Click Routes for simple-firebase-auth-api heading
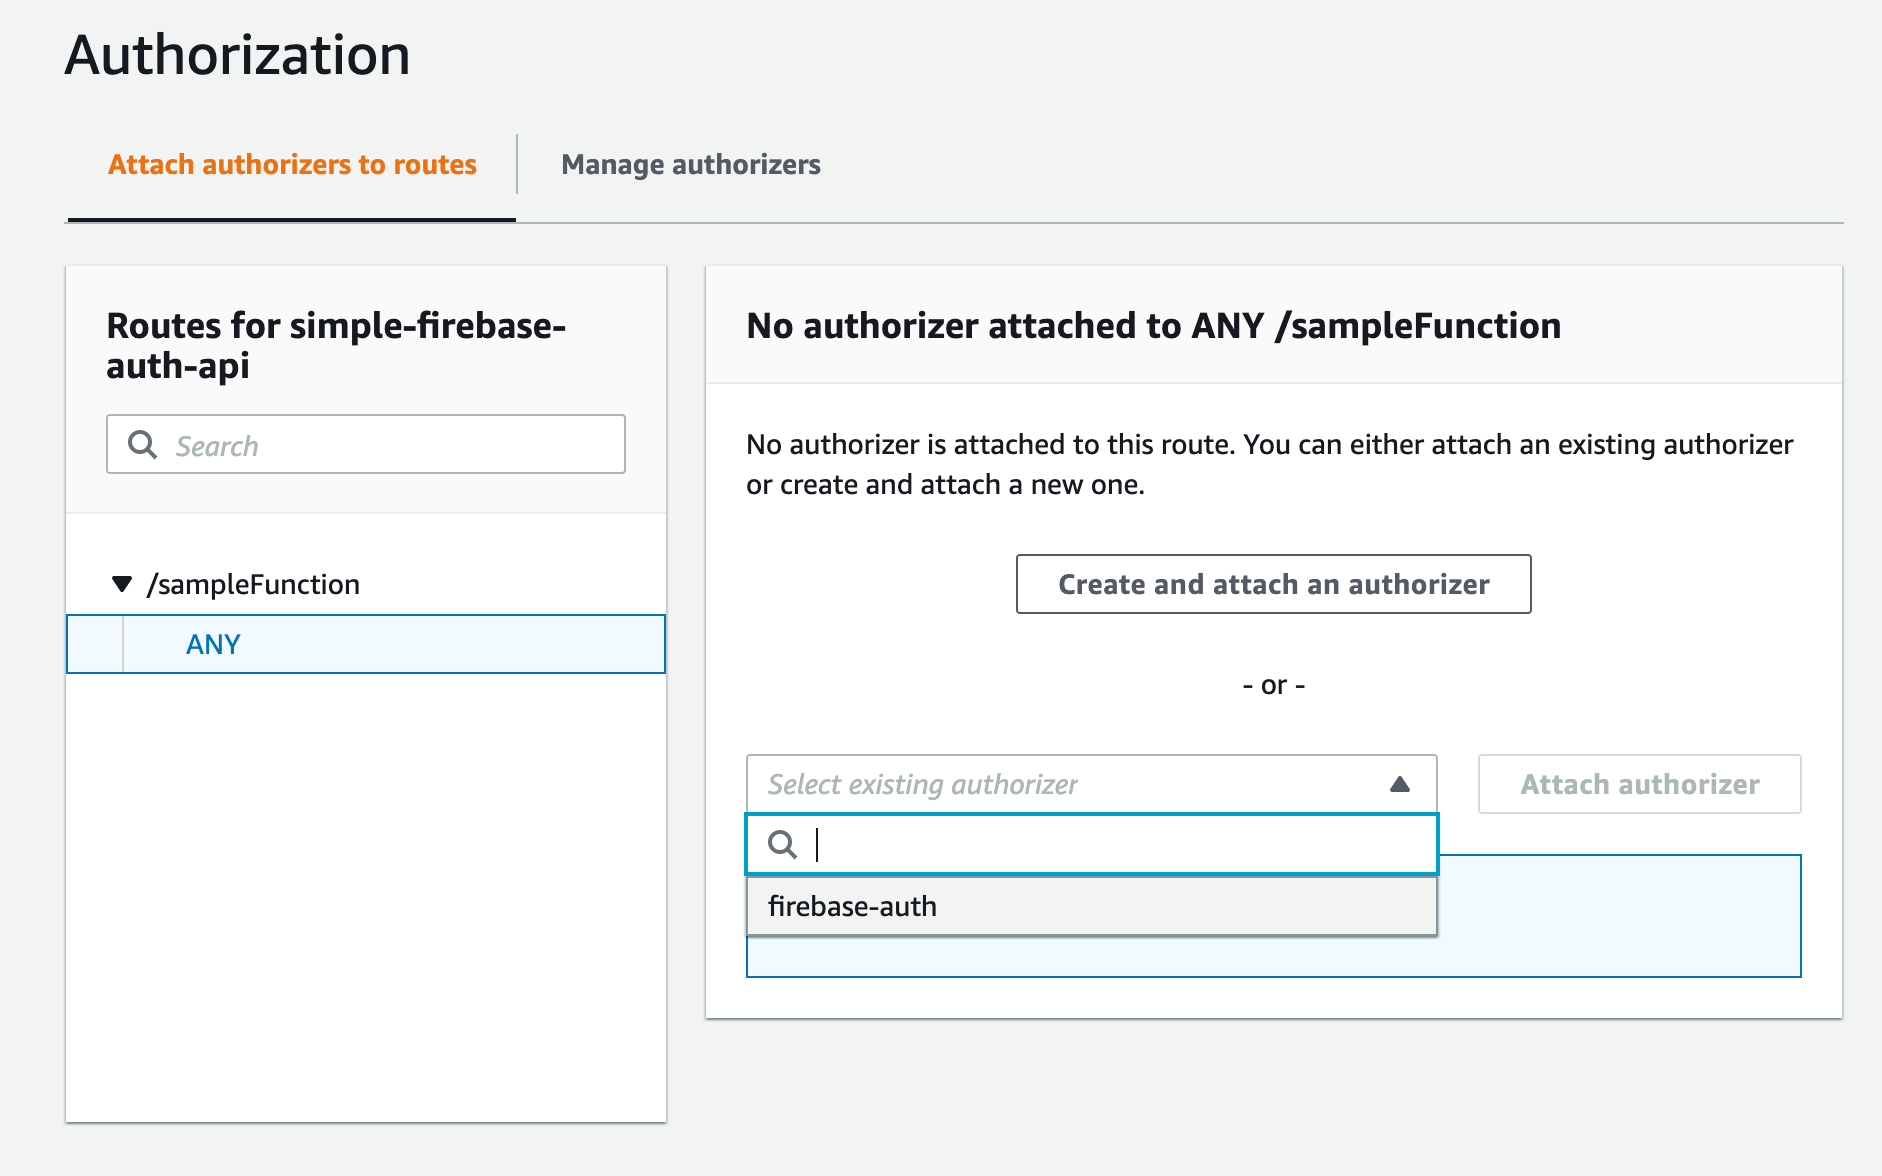Image resolution: width=1882 pixels, height=1176 pixels. pos(336,345)
